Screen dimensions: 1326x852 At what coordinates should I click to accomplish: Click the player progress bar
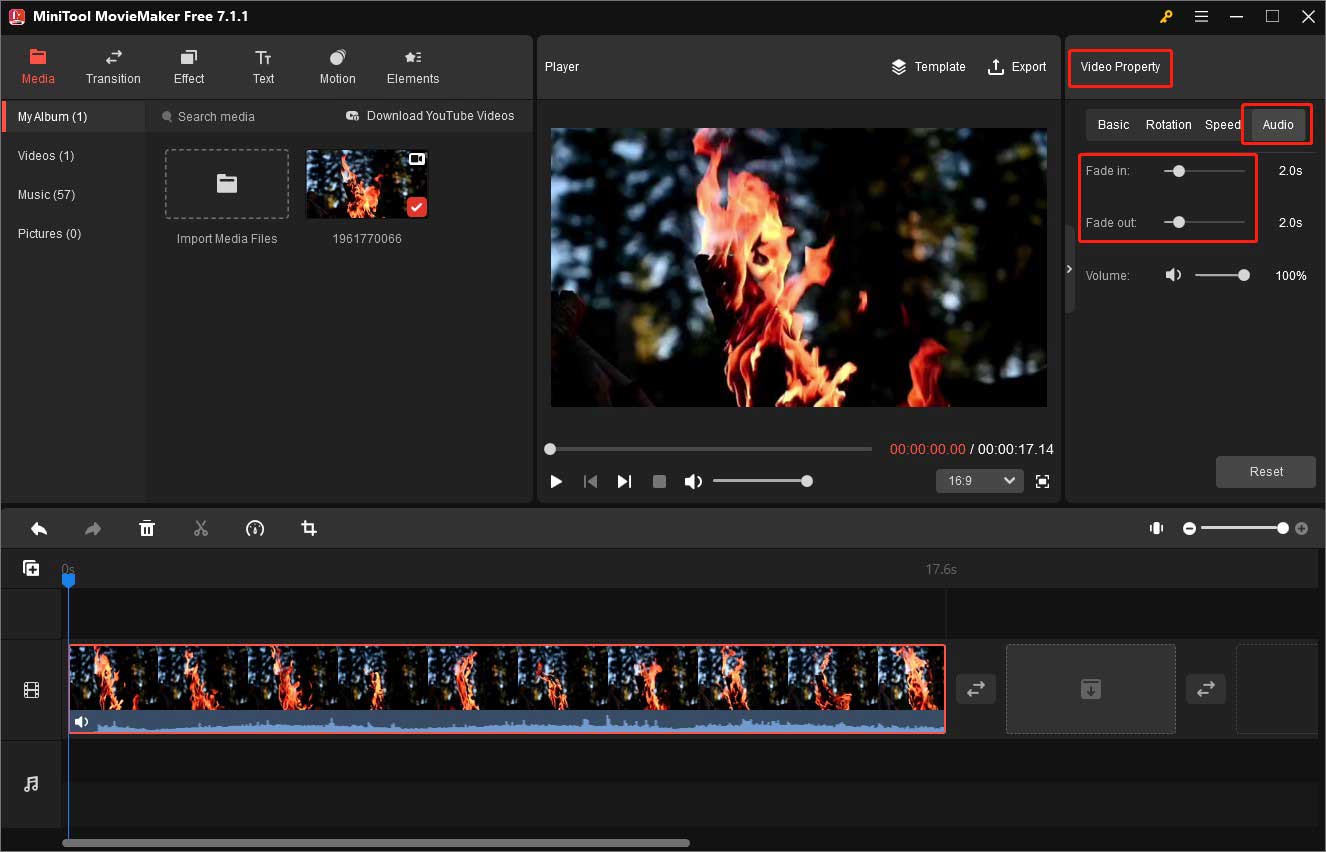coord(710,449)
